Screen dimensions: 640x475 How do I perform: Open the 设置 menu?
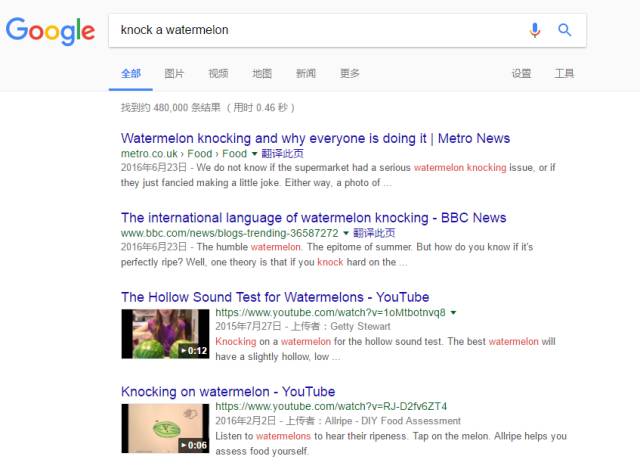(x=521, y=73)
